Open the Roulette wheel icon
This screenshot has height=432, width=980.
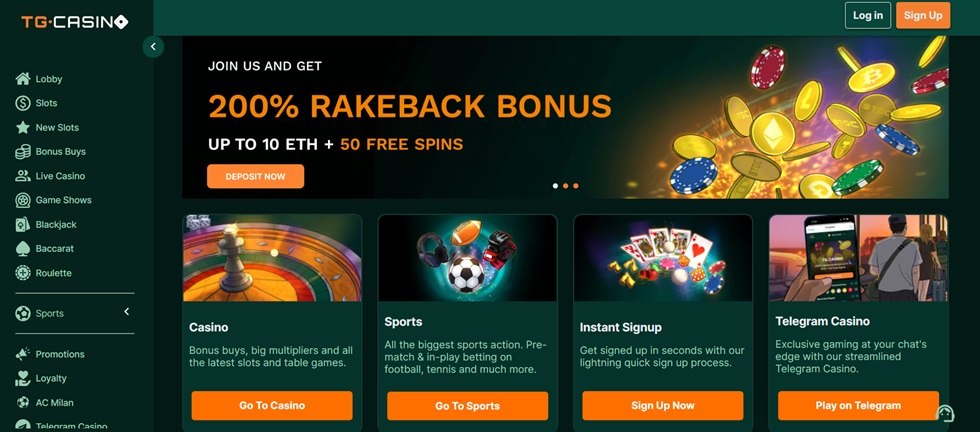(x=22, y=273)
